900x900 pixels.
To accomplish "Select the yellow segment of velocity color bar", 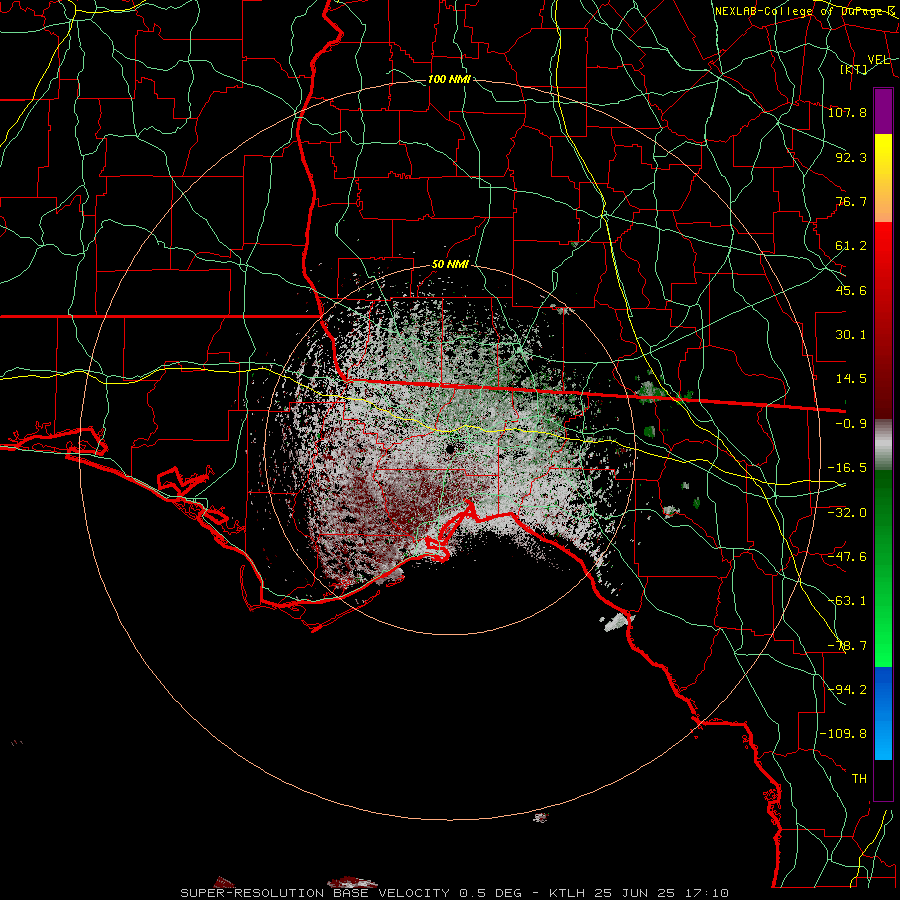I will point(883,178).
